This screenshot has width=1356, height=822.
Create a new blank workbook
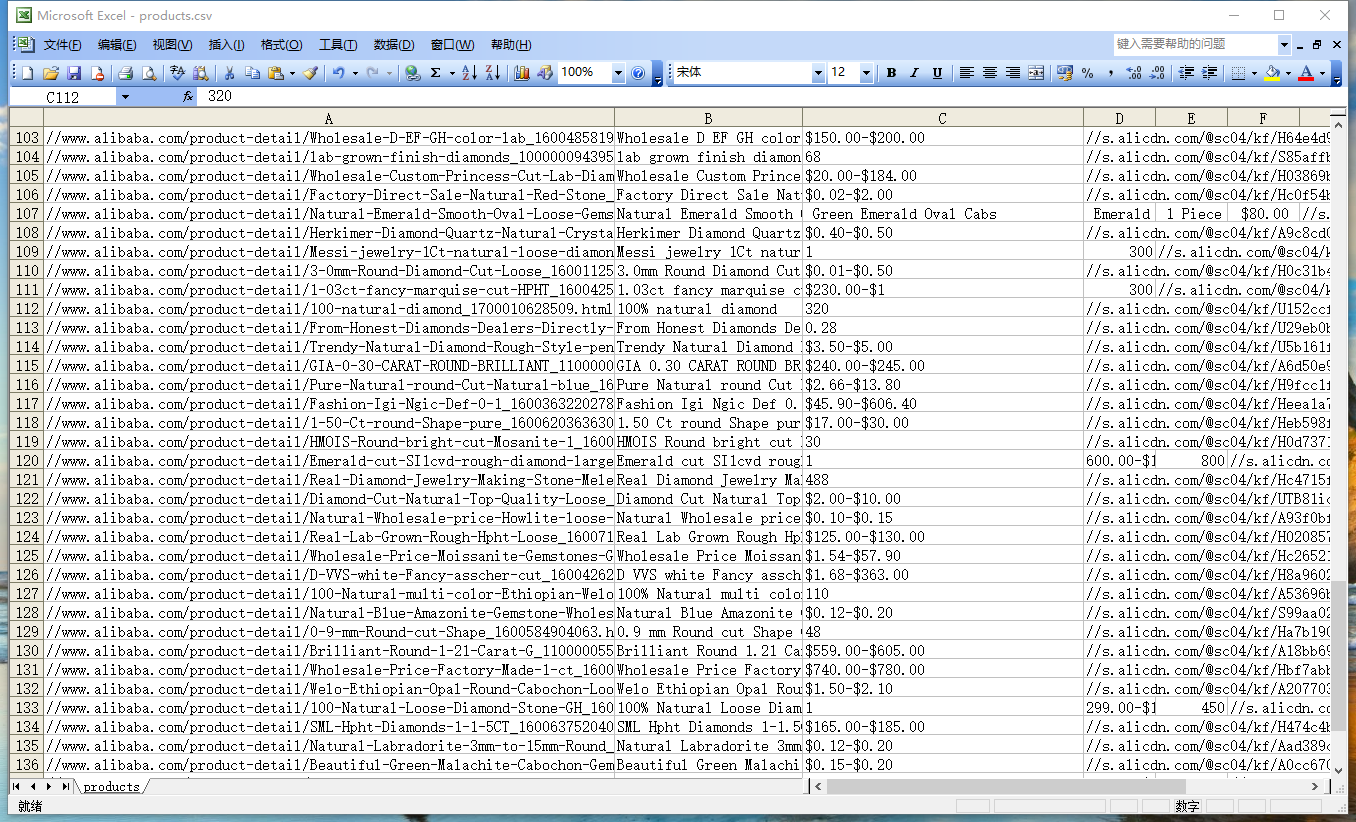point(27,73)
